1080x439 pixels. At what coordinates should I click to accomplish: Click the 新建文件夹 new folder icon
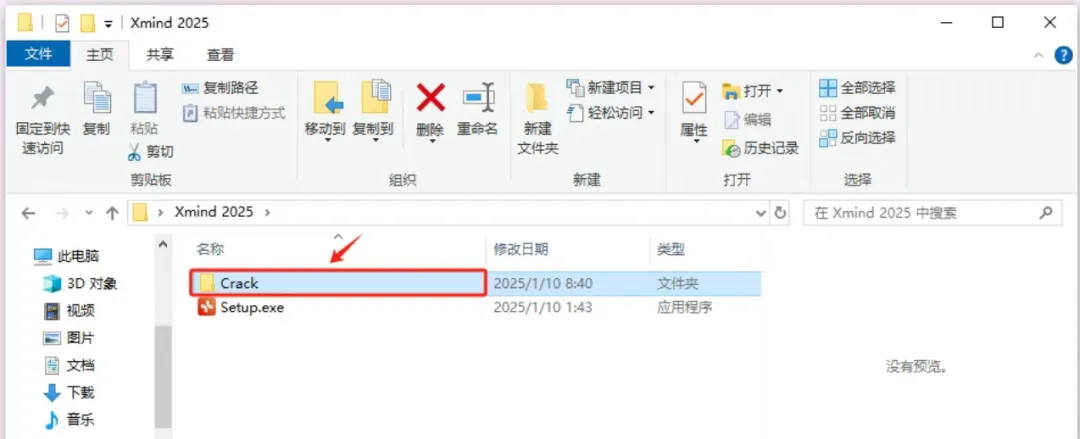(537, 99)
